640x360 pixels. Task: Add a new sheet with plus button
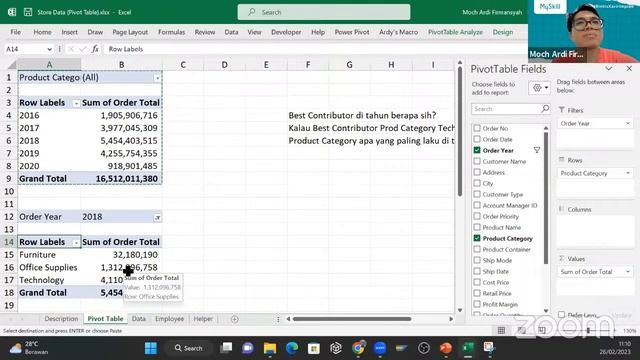(x=234, y=319)
